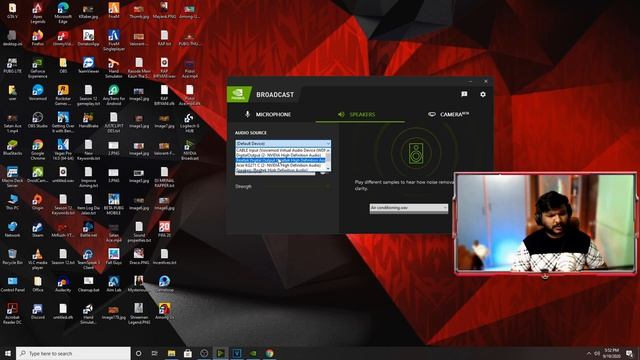Select Speakers Realtek High Definition Audio option

[x=280, y=170]
